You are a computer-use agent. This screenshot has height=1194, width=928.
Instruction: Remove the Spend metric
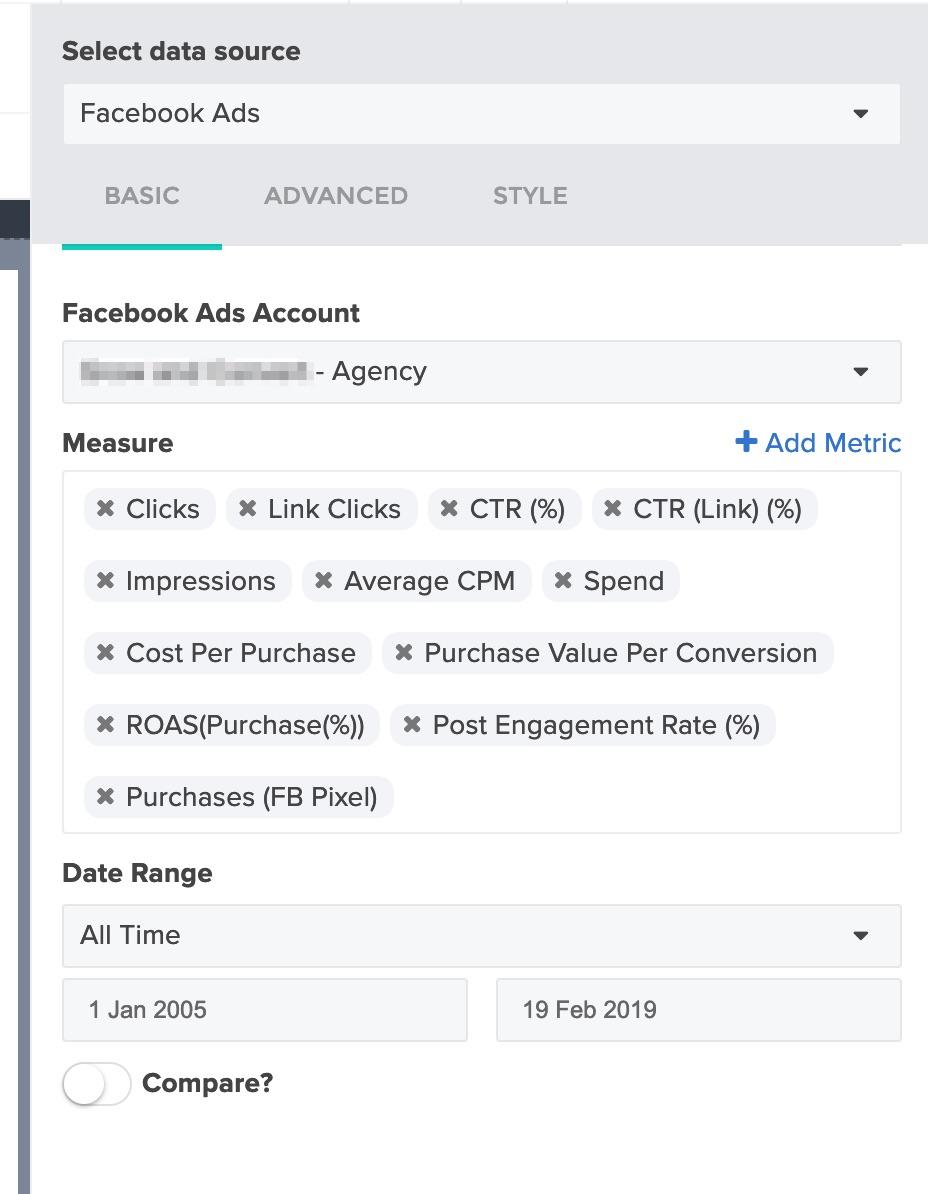[563, 581]
